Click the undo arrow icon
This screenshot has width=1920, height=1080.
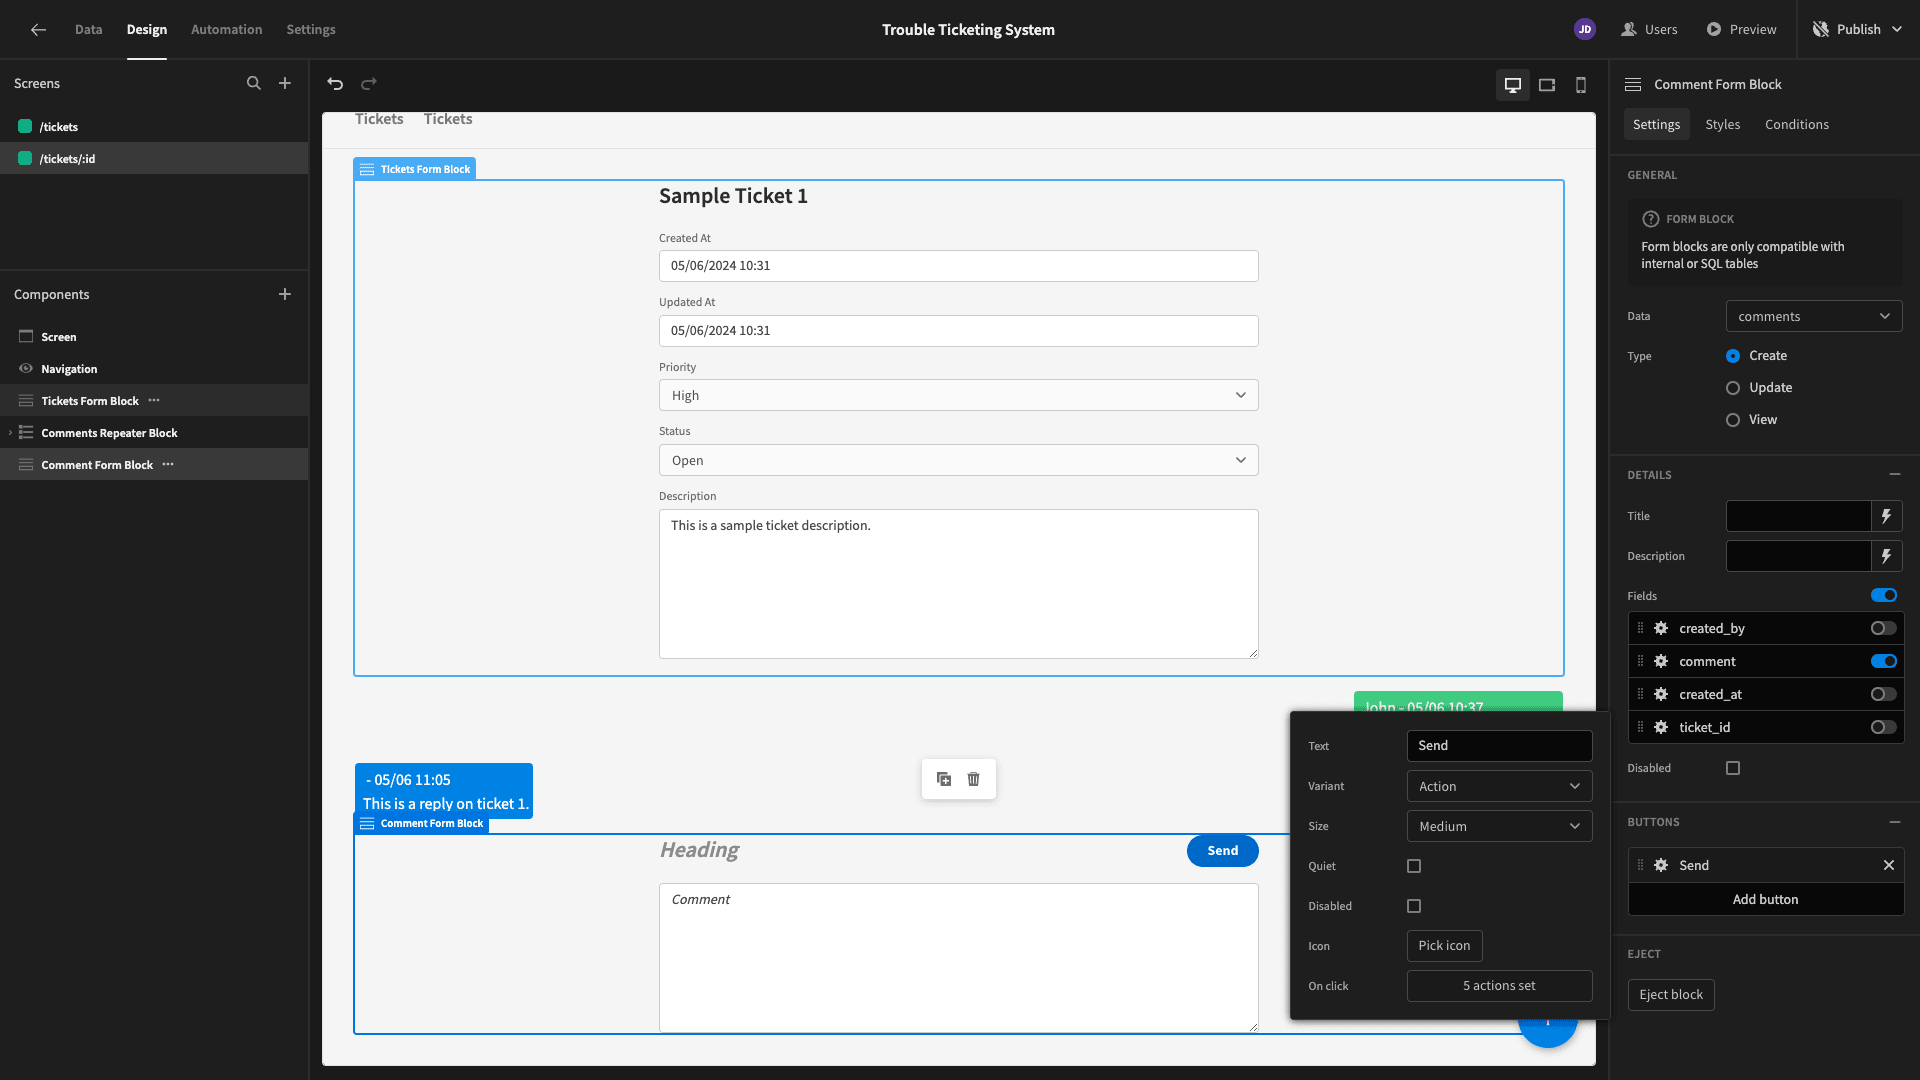coord(335,84)
